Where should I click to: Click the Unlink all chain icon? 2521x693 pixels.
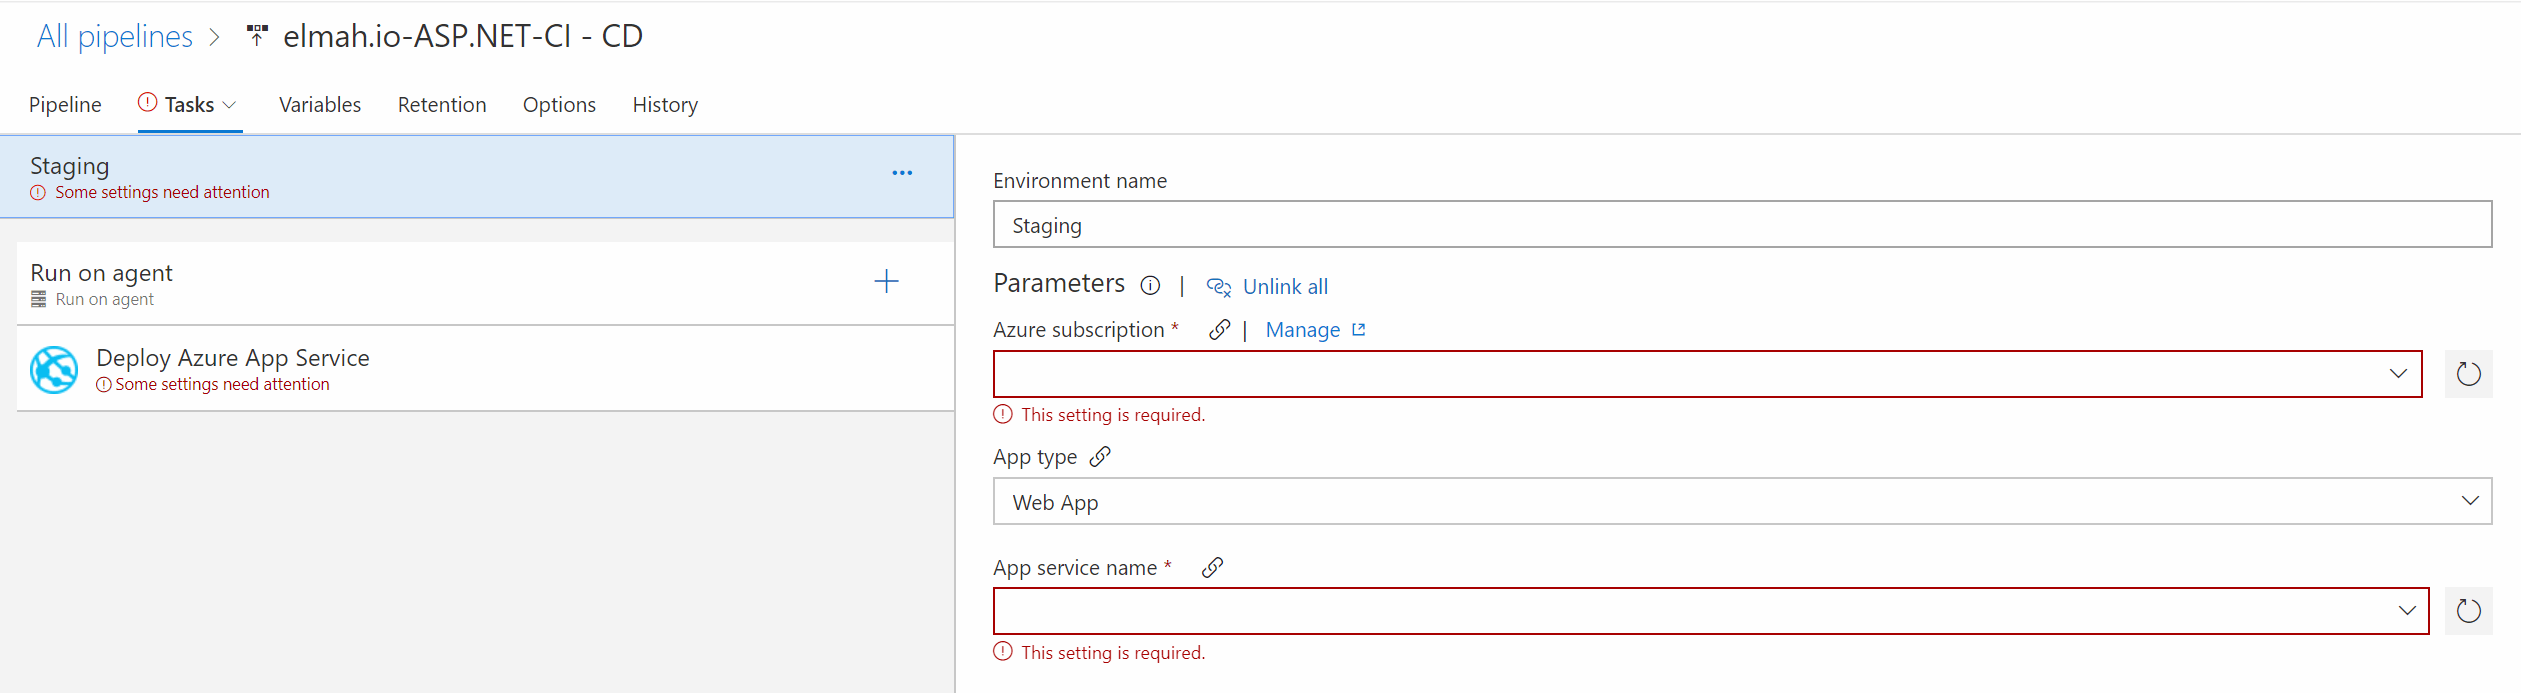click(x=1218, y=287)
